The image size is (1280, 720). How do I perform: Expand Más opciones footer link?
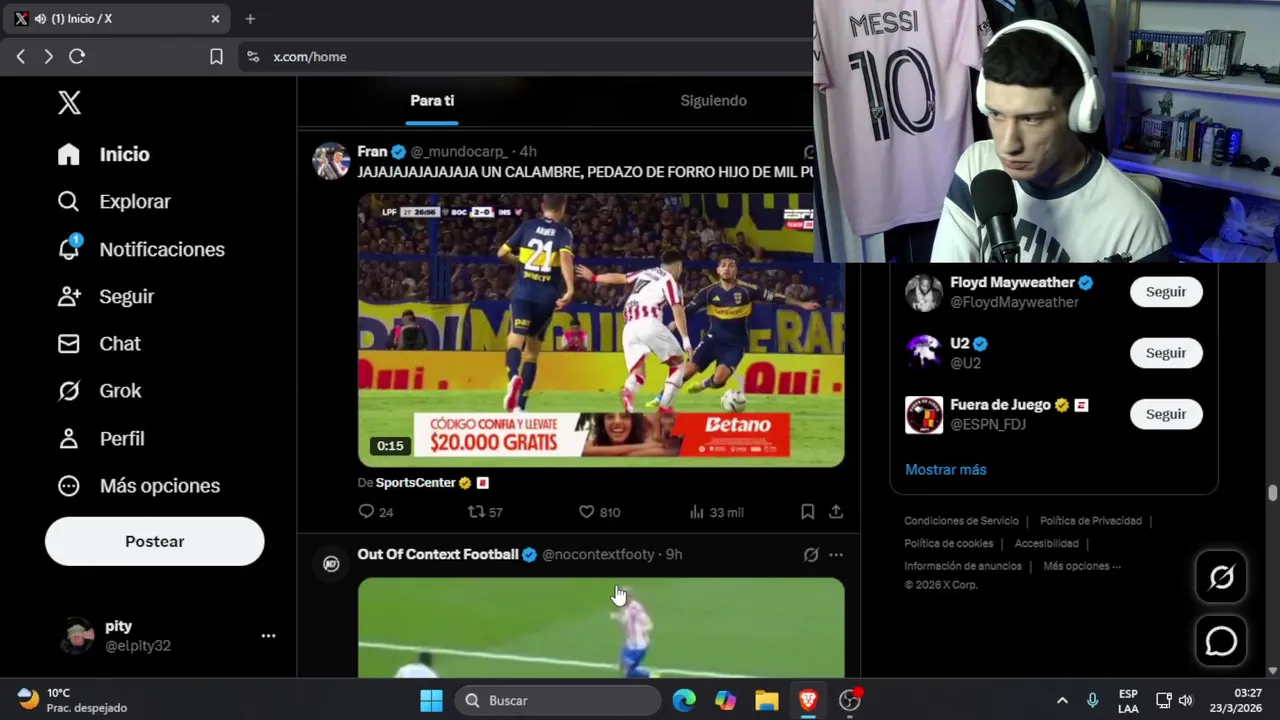1082,566
